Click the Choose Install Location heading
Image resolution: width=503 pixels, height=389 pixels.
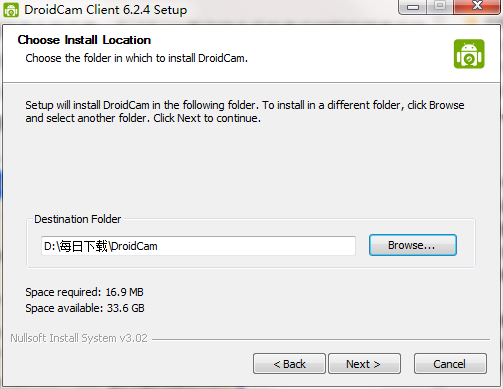84,40
